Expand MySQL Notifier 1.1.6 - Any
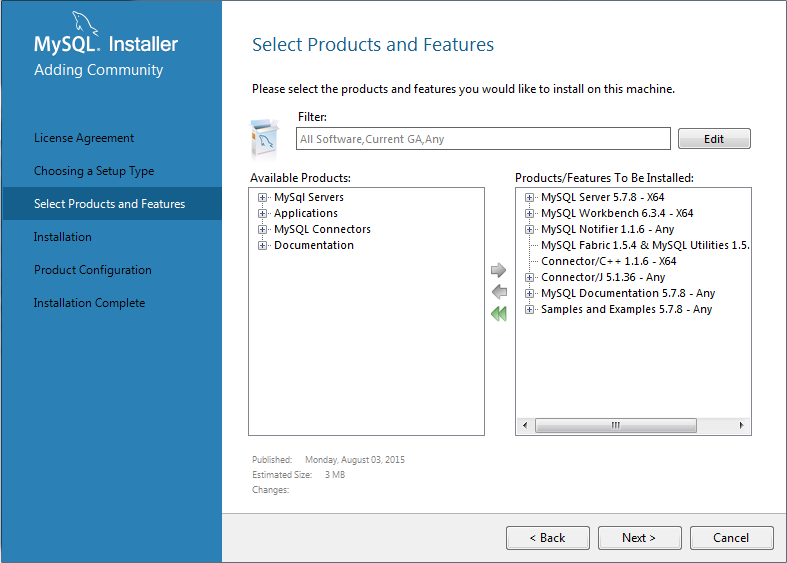 (x=529, y=229)
